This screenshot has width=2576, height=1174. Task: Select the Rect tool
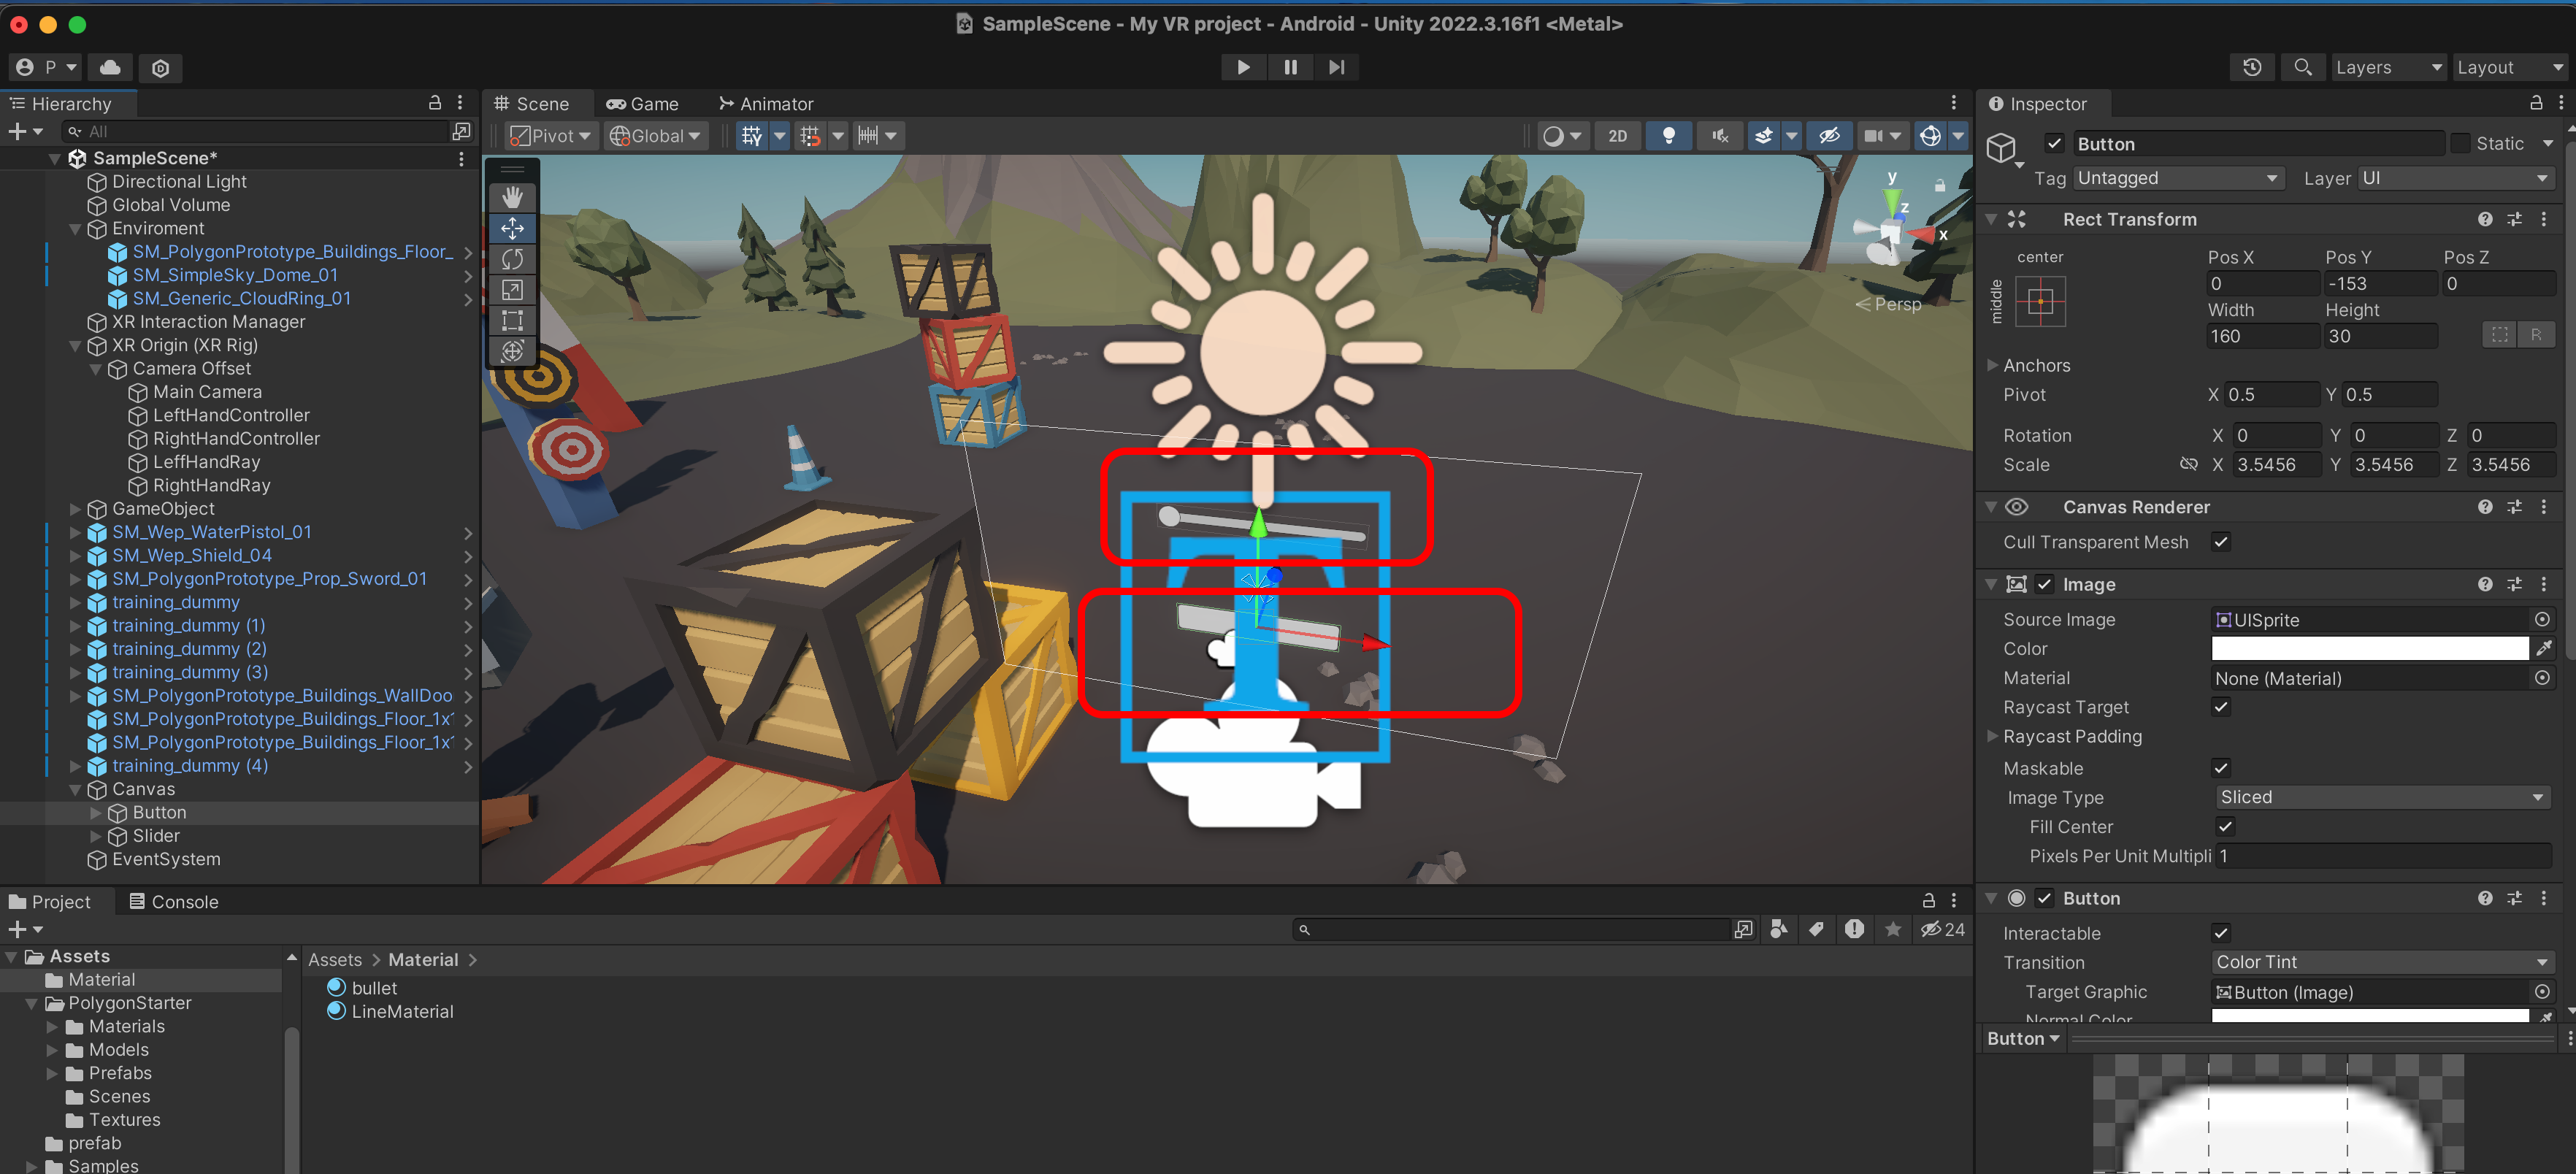tap(512, 321)
